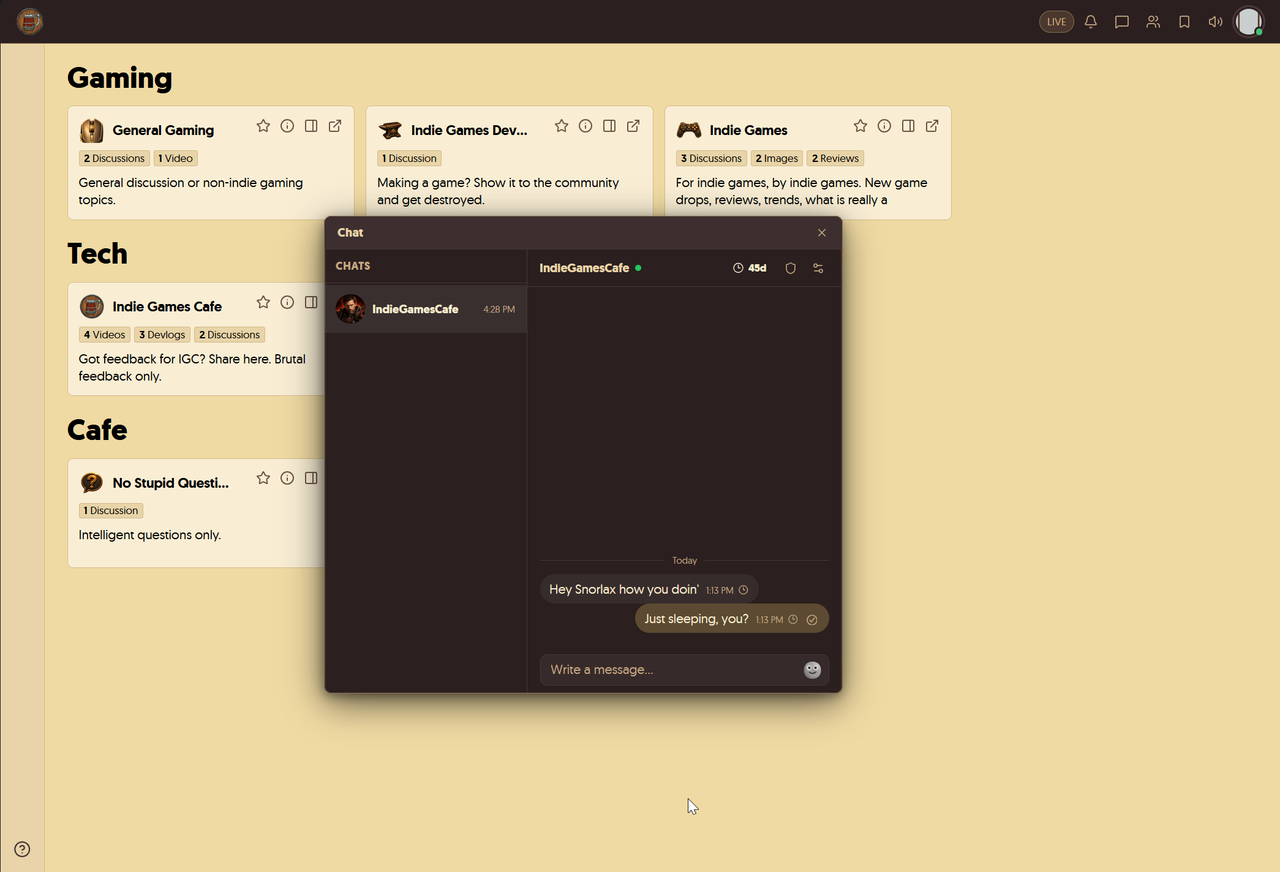Open No Stupid Questions in side panel

(x=311, y=478)
